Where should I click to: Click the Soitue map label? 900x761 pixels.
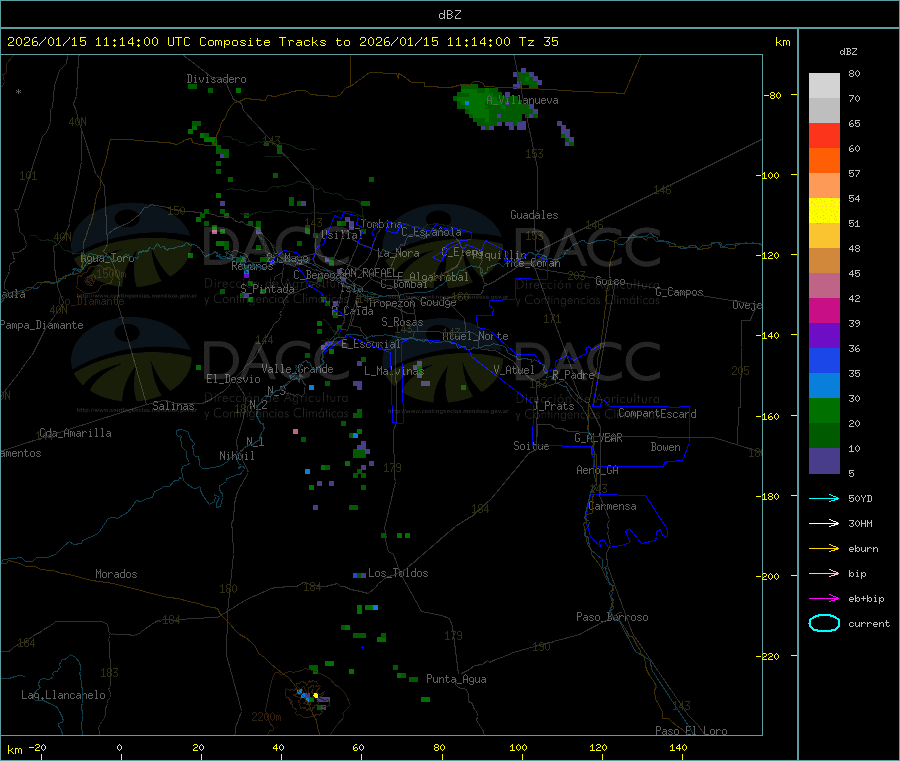[x=531, y=446]
